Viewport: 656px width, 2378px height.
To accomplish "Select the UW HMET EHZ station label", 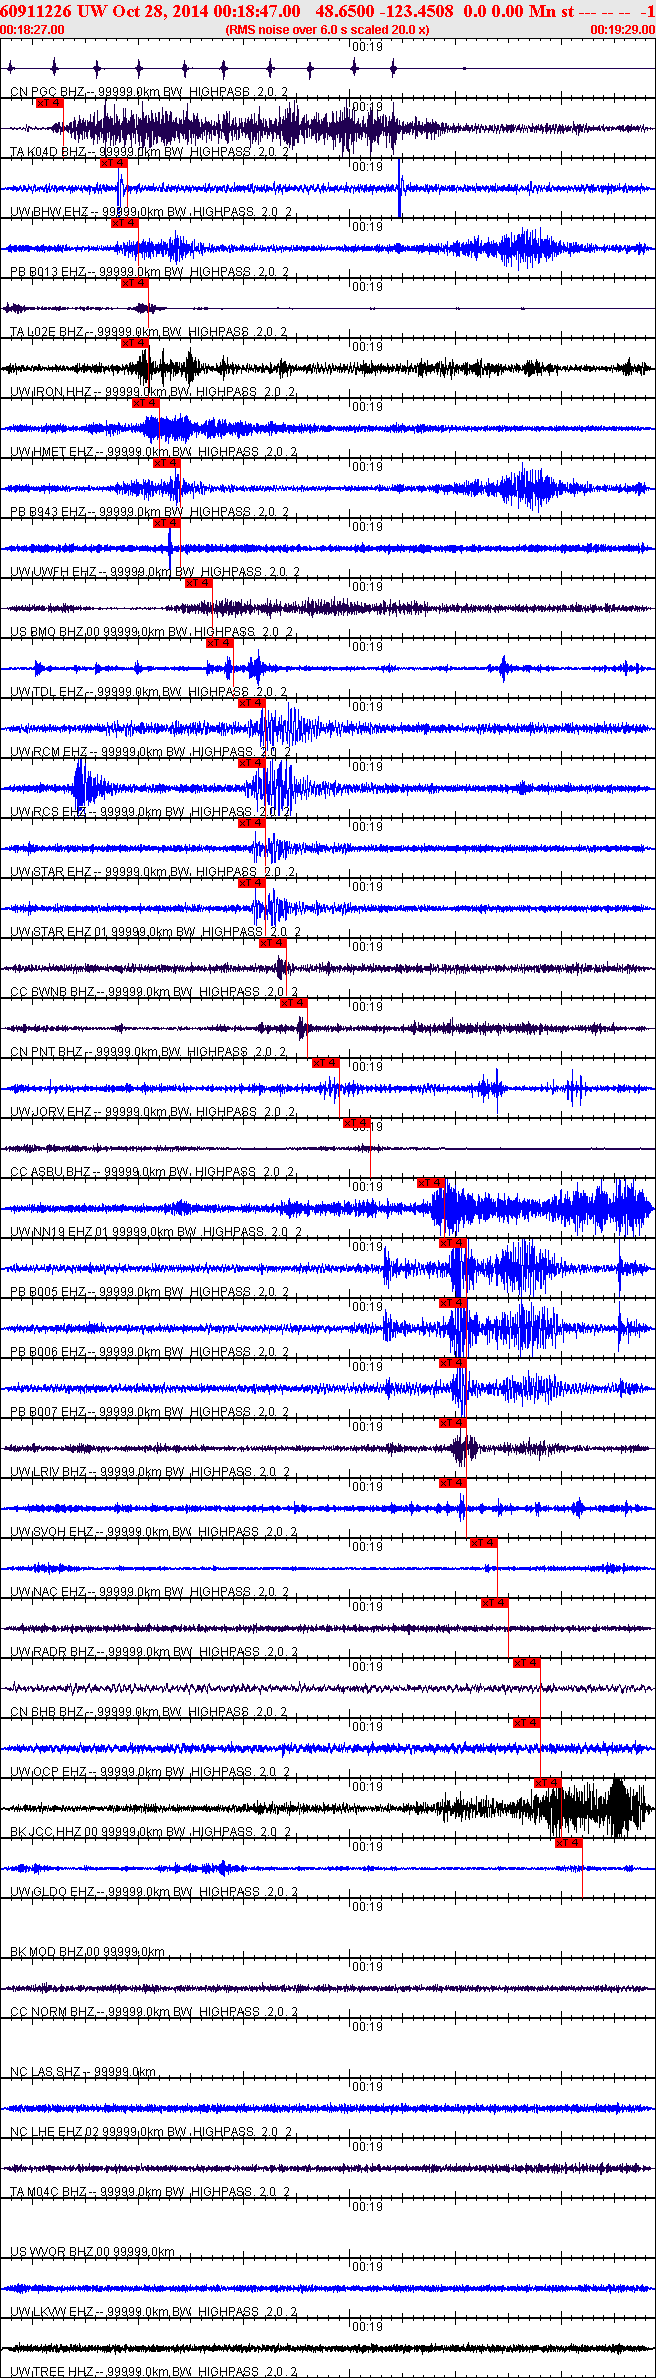I will [153, 452].
